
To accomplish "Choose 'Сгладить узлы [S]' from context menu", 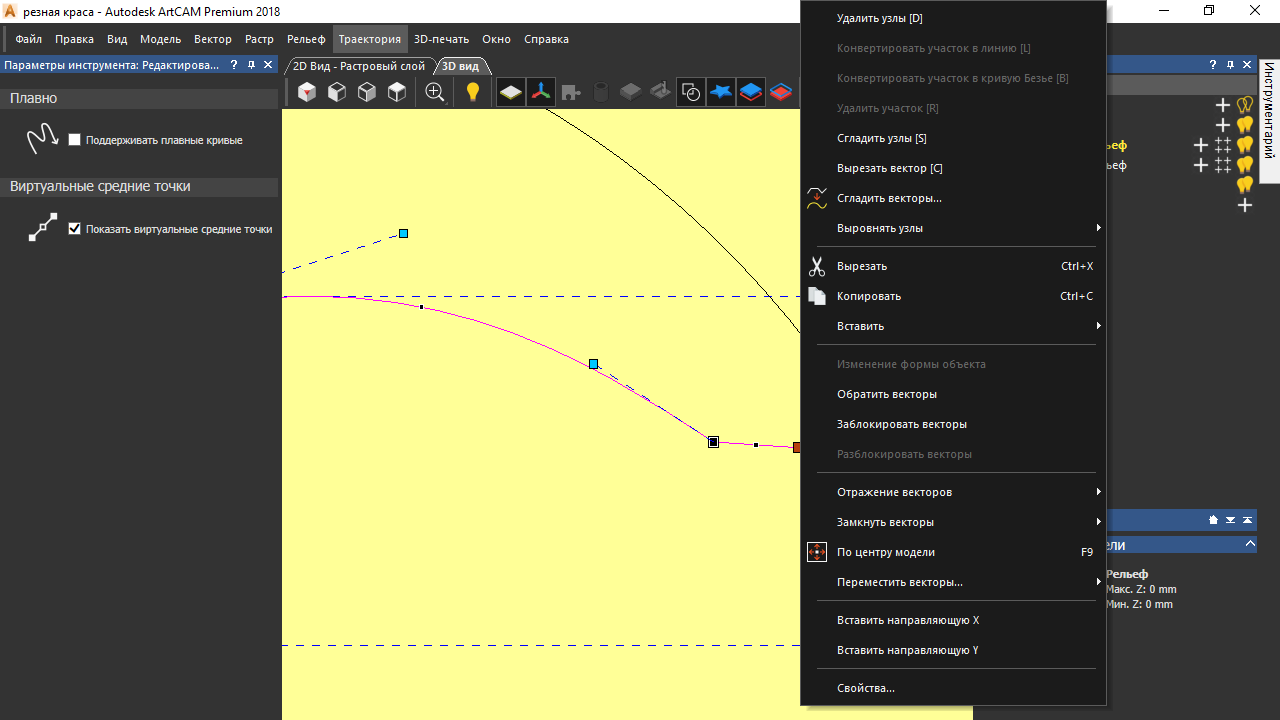I will (x=881, y=138).
